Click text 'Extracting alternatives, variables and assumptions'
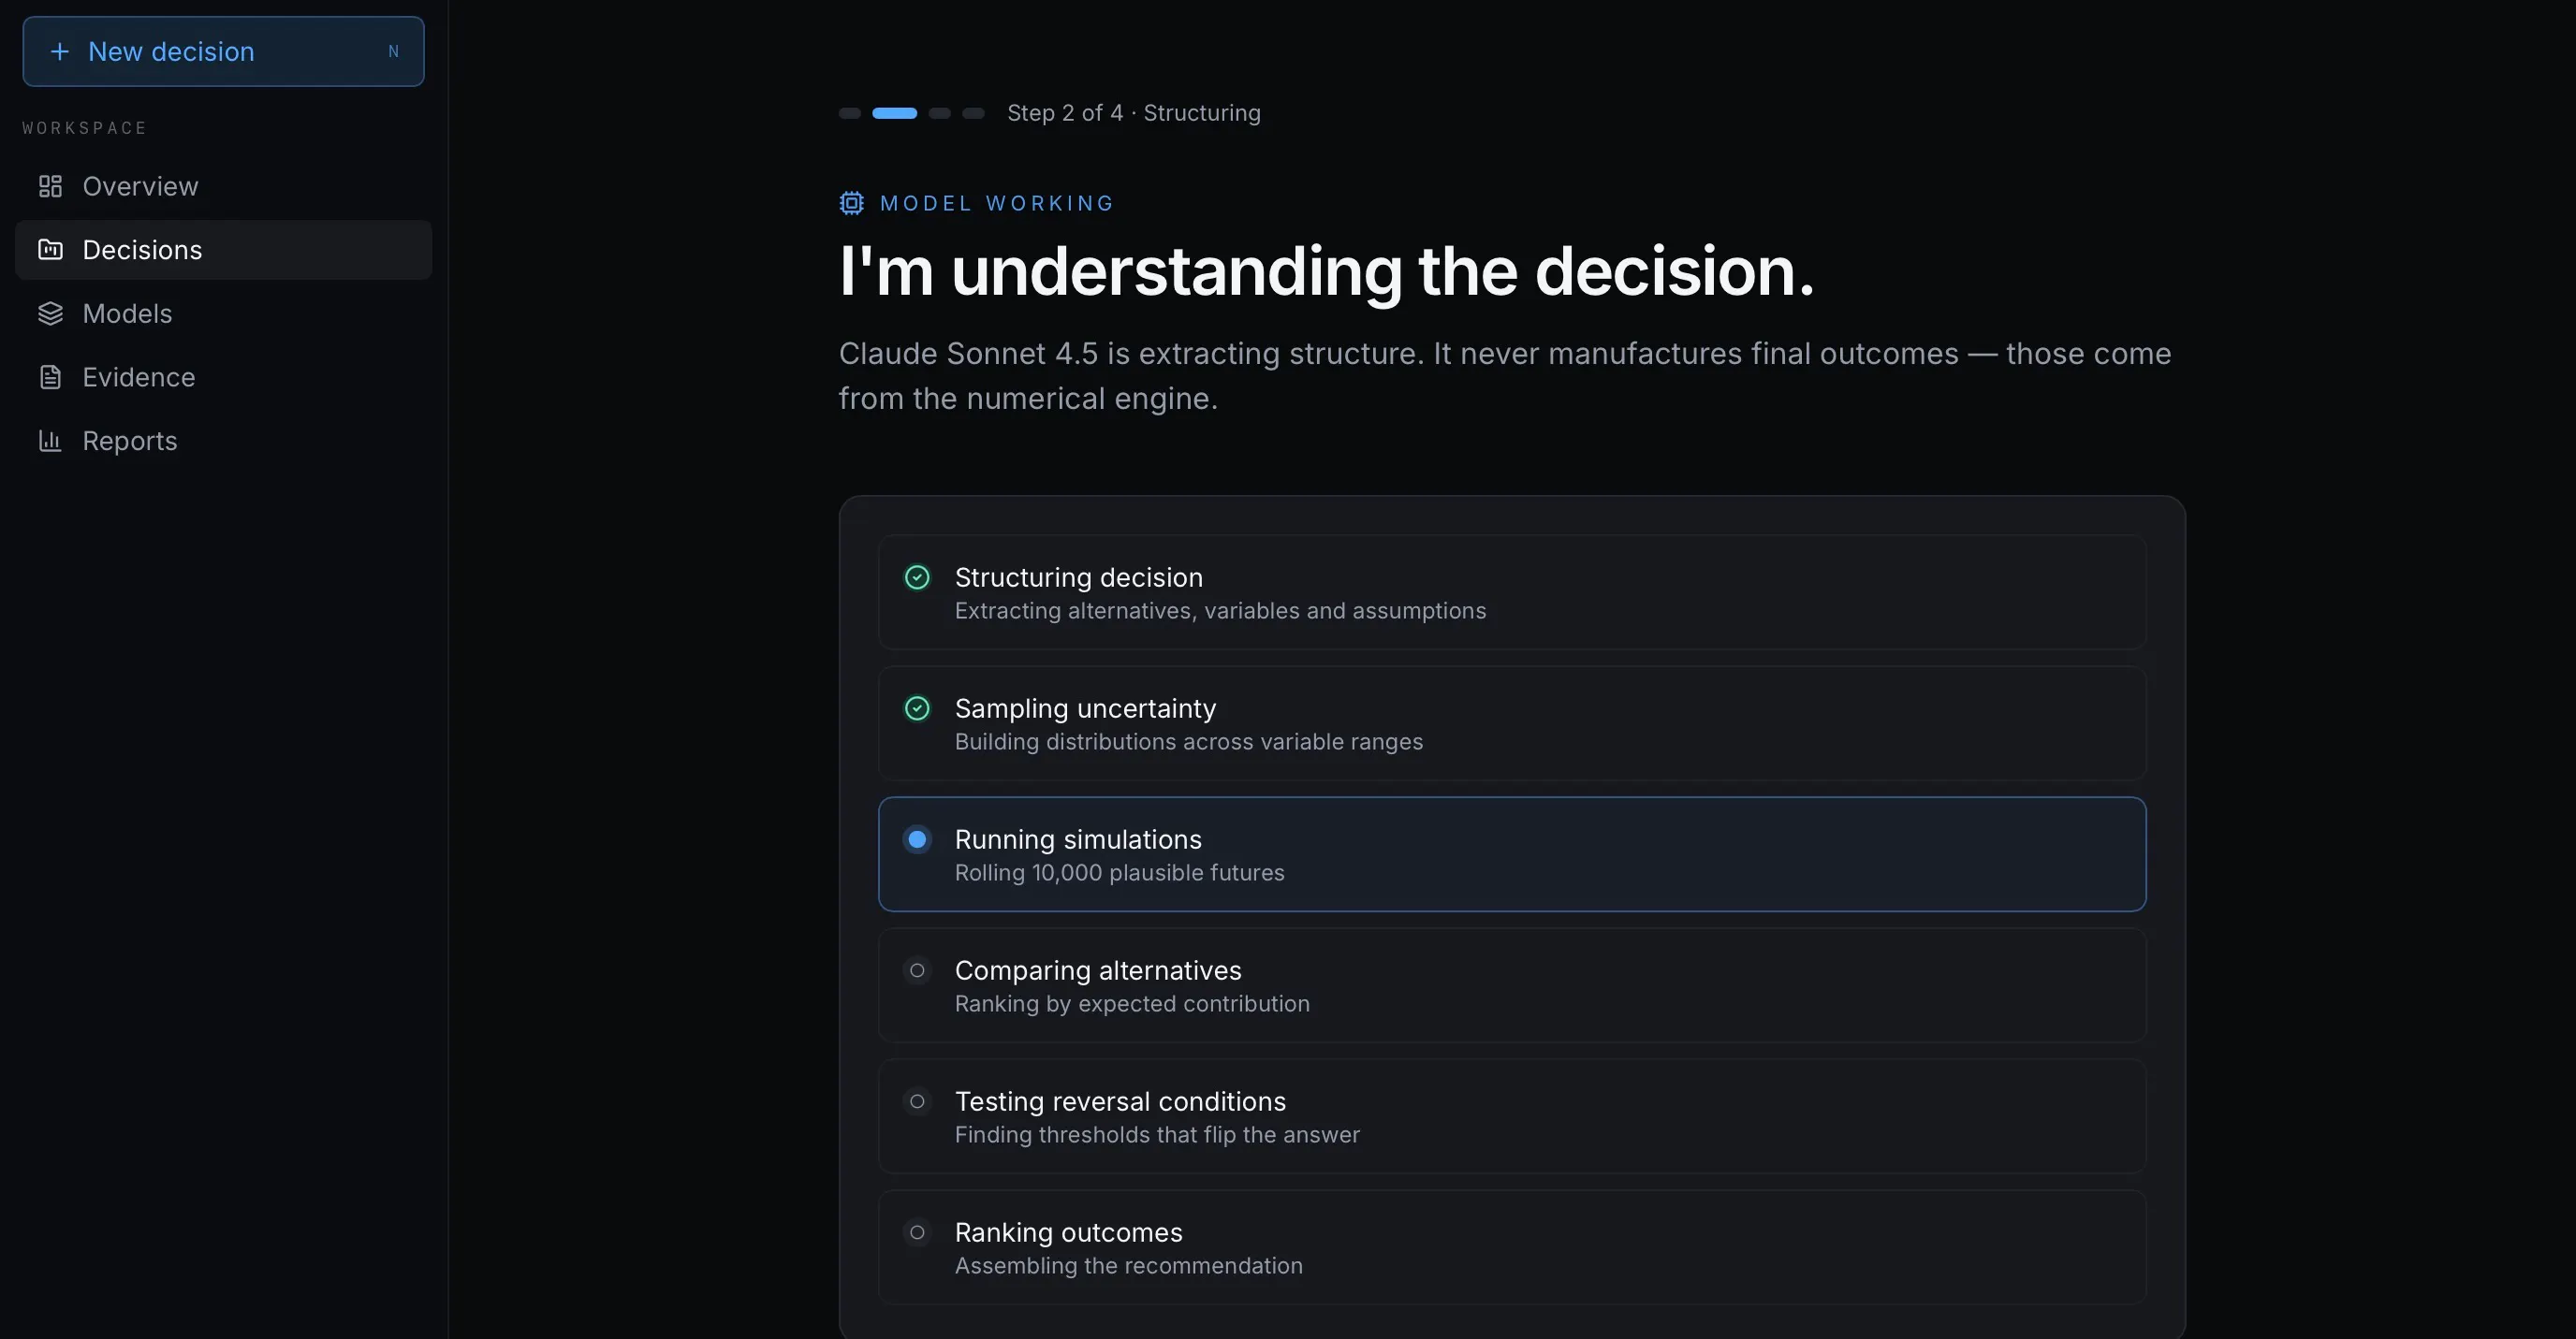This screenshot has height=1339, width=2576. point(1220,611)
